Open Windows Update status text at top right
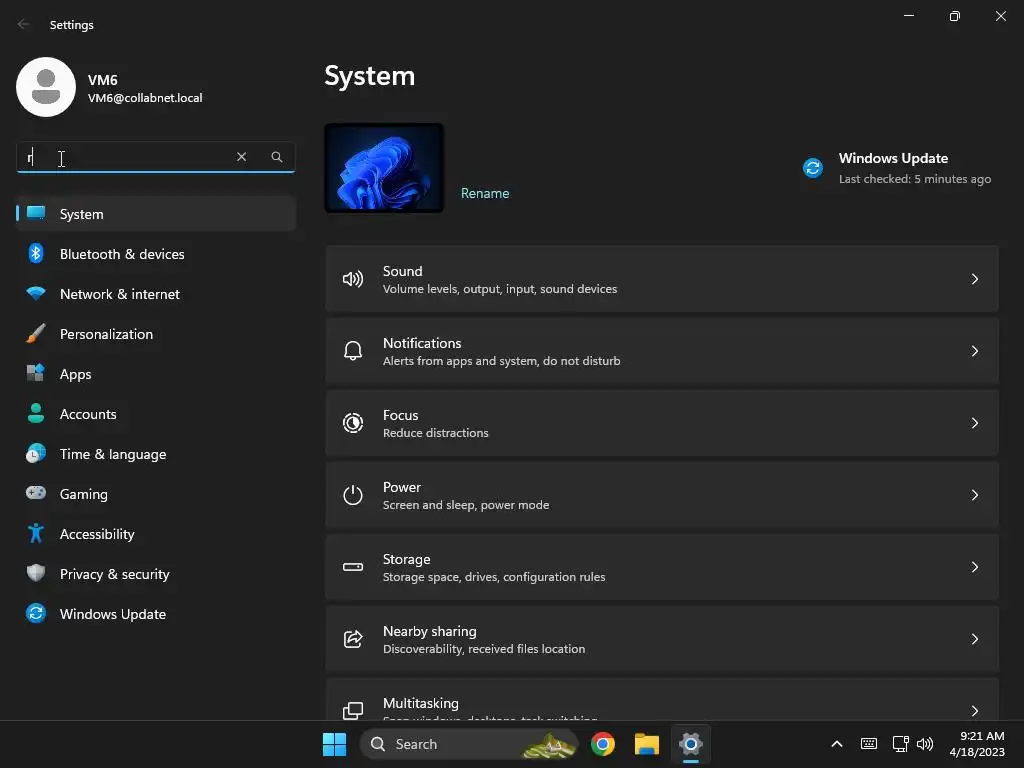The height and width of the screenshot is (768, 1024). tap(914, 168)
